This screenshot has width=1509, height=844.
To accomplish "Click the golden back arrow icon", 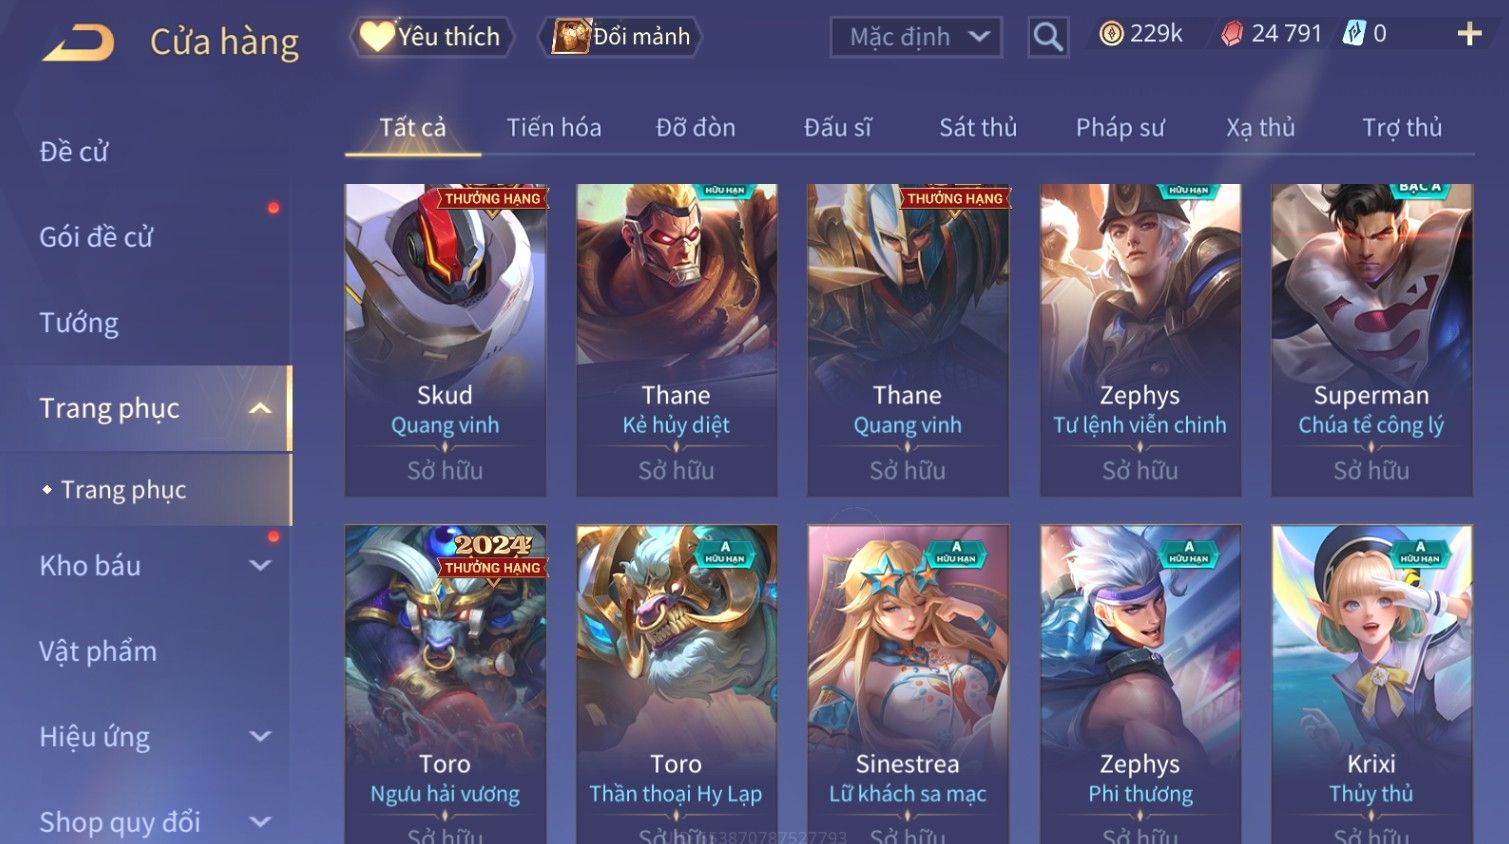I will click(x=78, y=43).
